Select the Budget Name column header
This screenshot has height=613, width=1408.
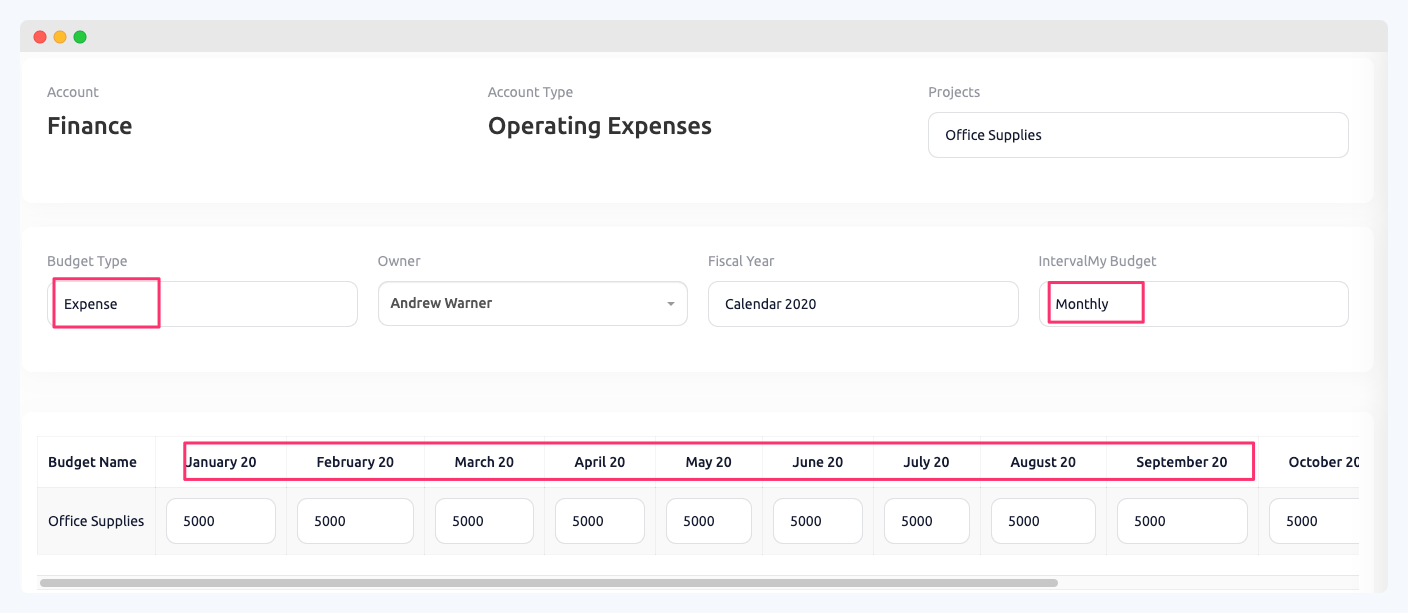pyautogui.click(x=92, y=461)
